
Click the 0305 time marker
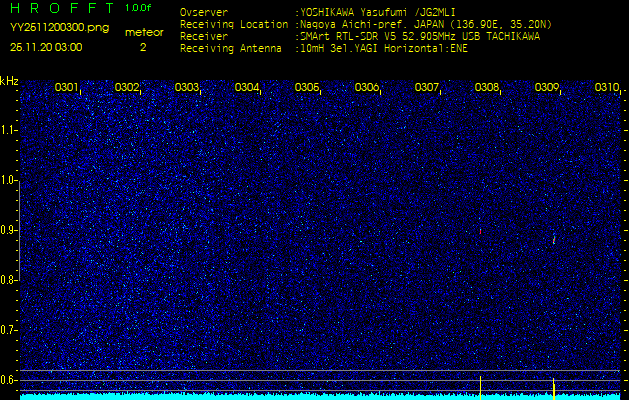click(x=306, y=87)
